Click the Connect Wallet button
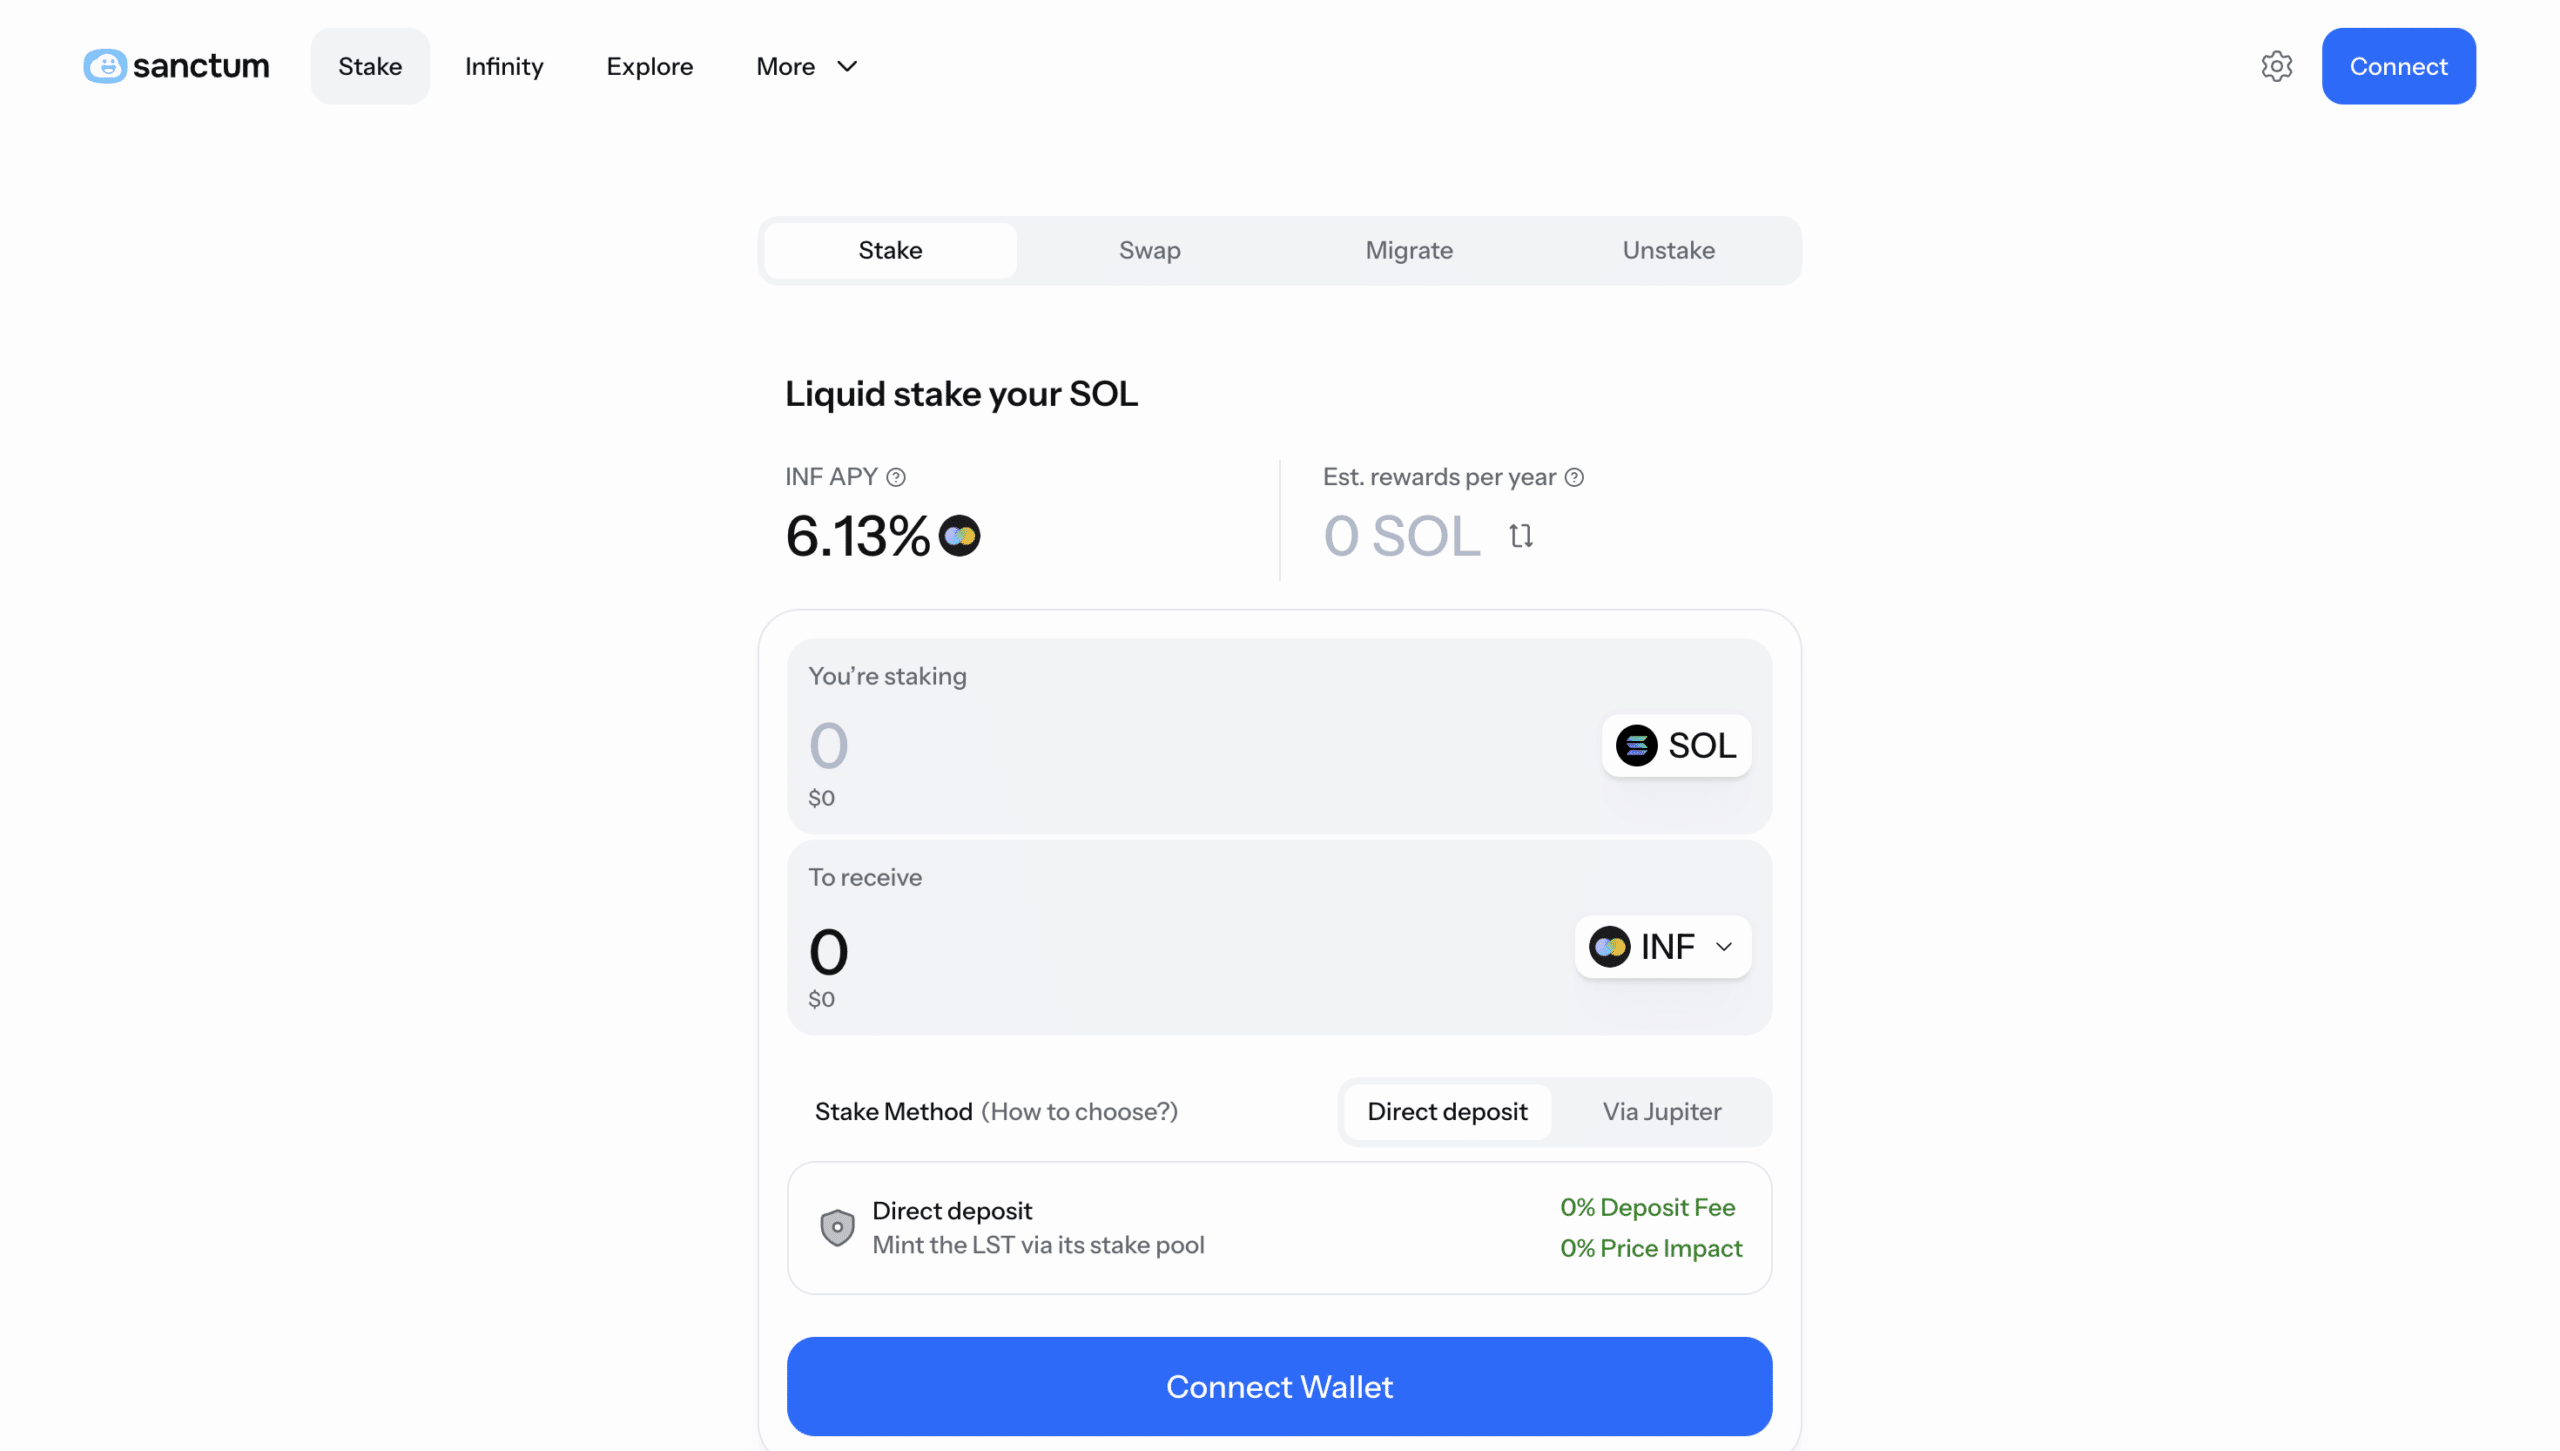This screenshot has width=2560, height=1451. coord(1279,1387)
